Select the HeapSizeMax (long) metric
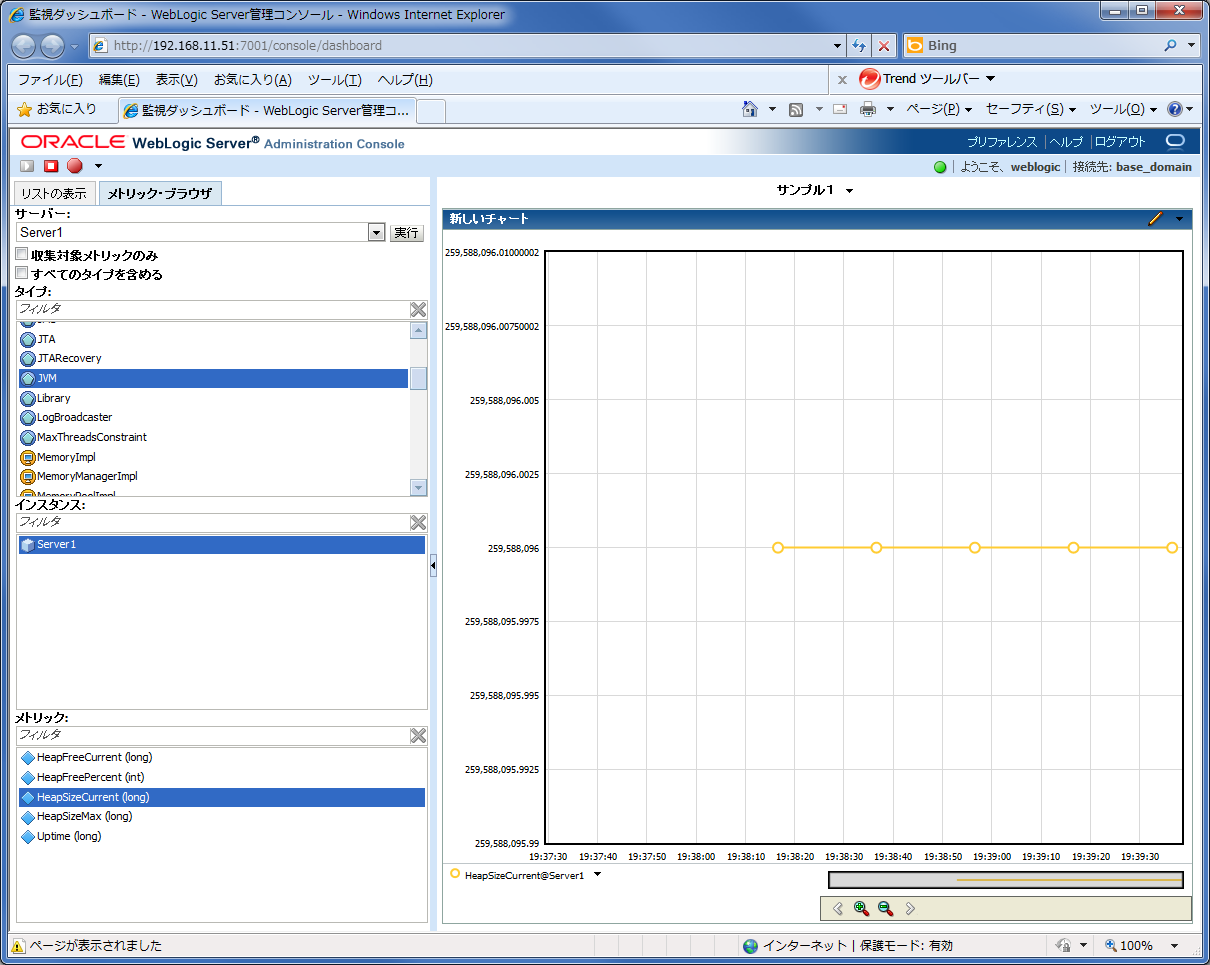 (x=222, y=816)
